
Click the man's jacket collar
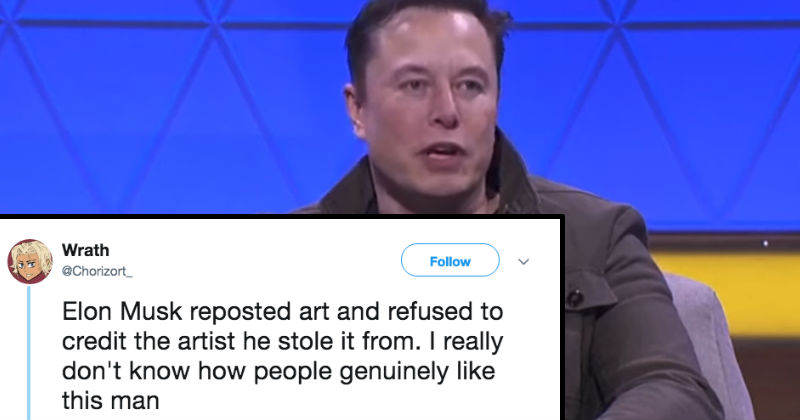click(x=510, y=174)
